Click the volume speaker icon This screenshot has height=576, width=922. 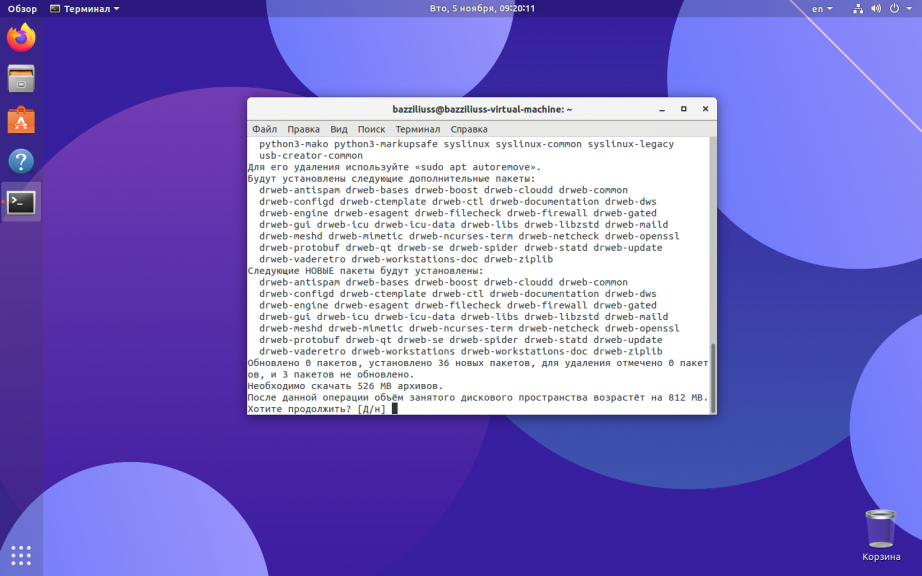(x=876, y=9)
